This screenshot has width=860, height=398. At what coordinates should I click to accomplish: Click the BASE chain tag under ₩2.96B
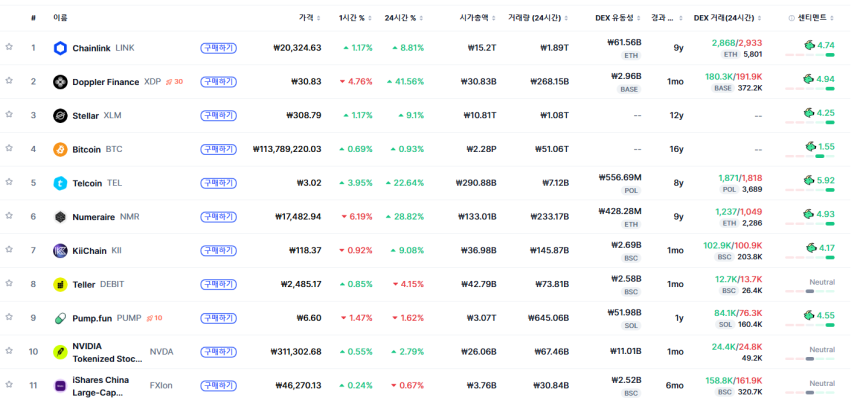click(629, 89)
